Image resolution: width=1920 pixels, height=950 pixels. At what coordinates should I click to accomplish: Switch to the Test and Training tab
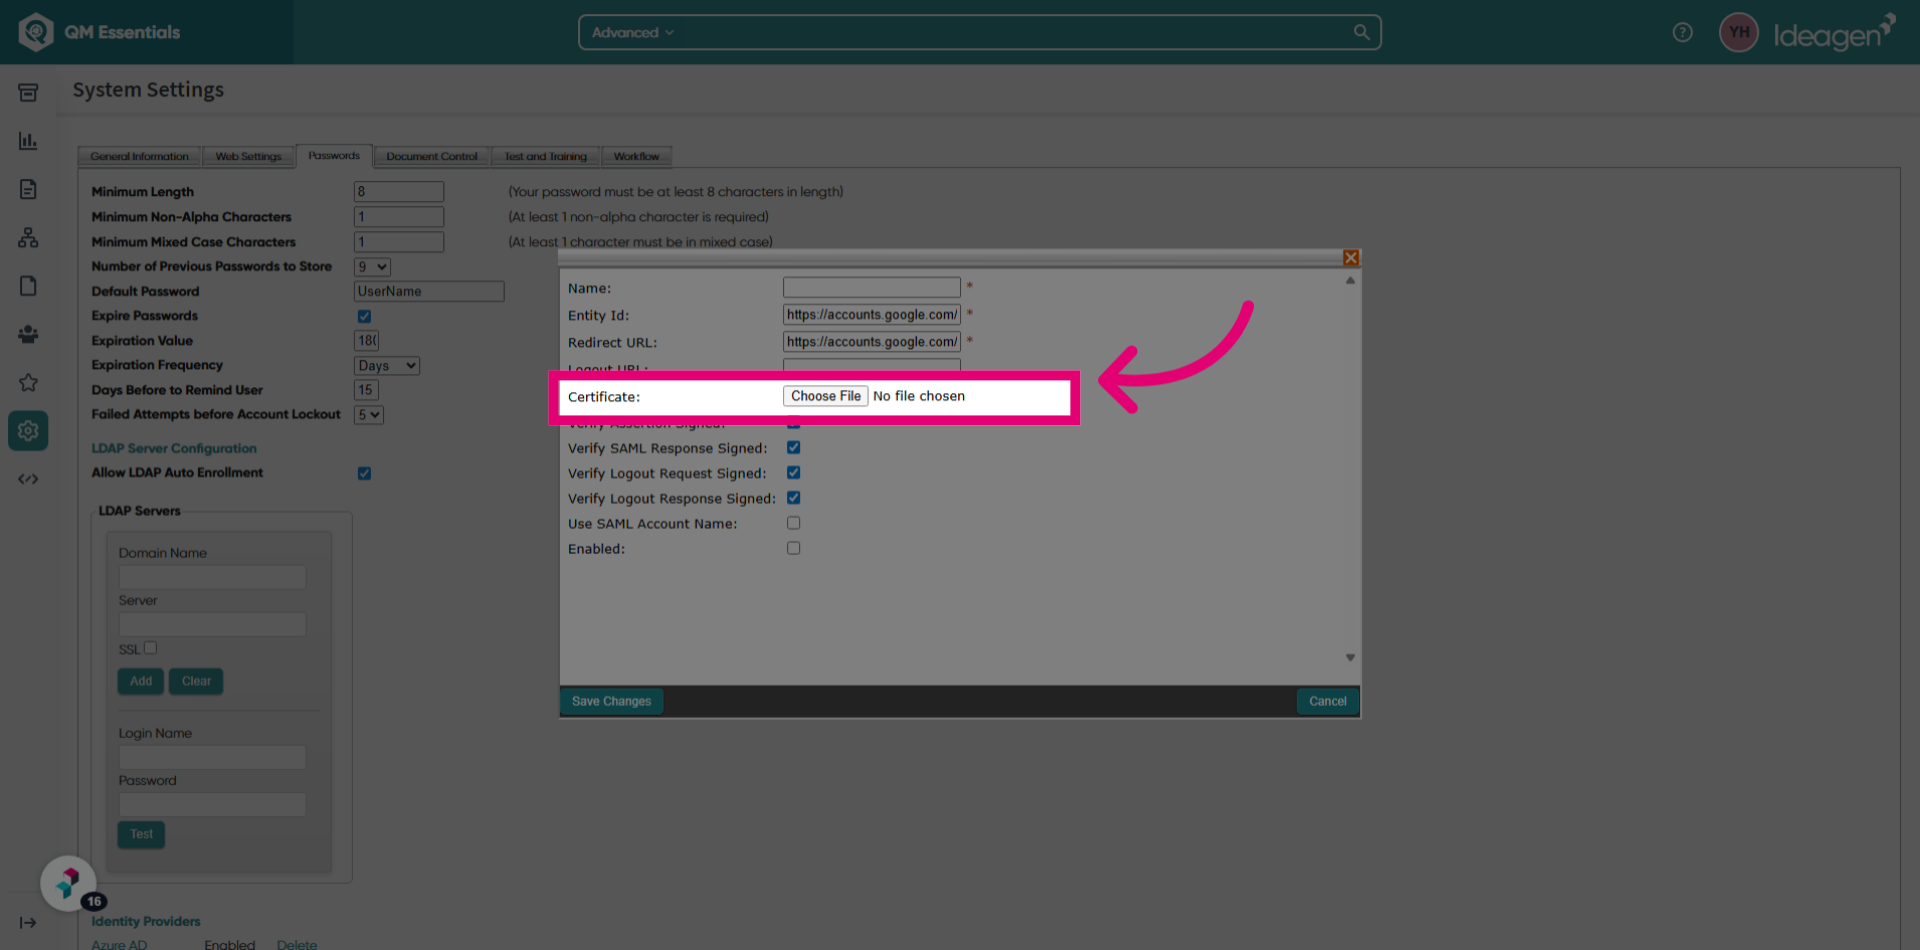coord(545,156)
